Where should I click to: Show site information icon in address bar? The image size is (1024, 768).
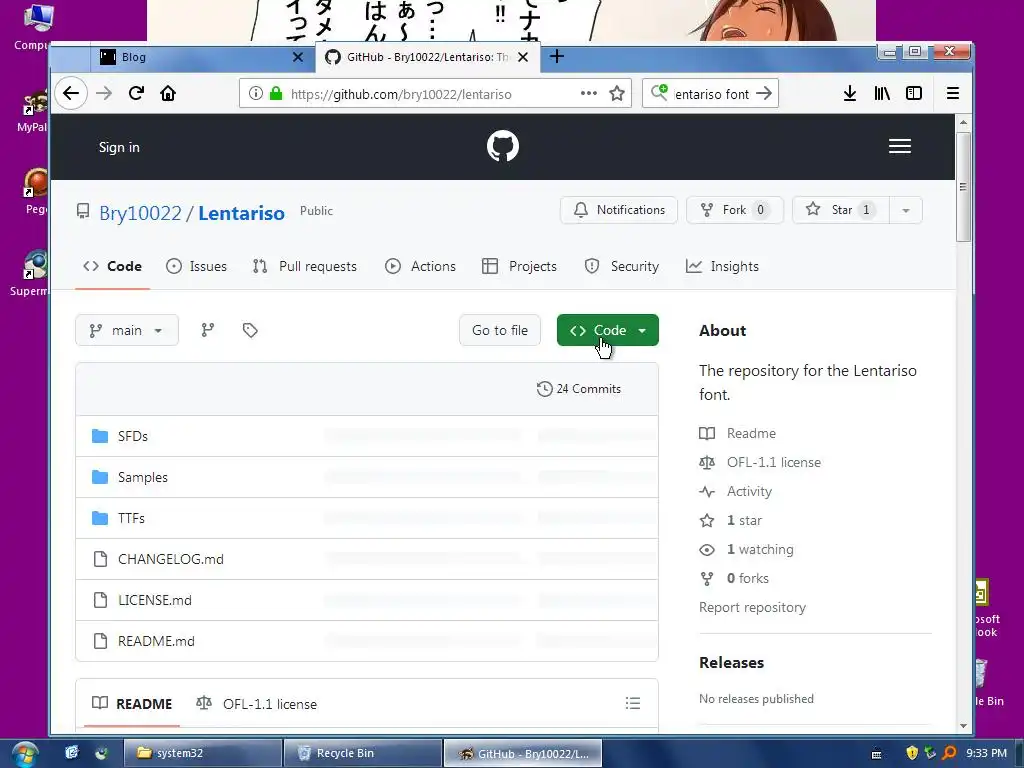(256, 93)
